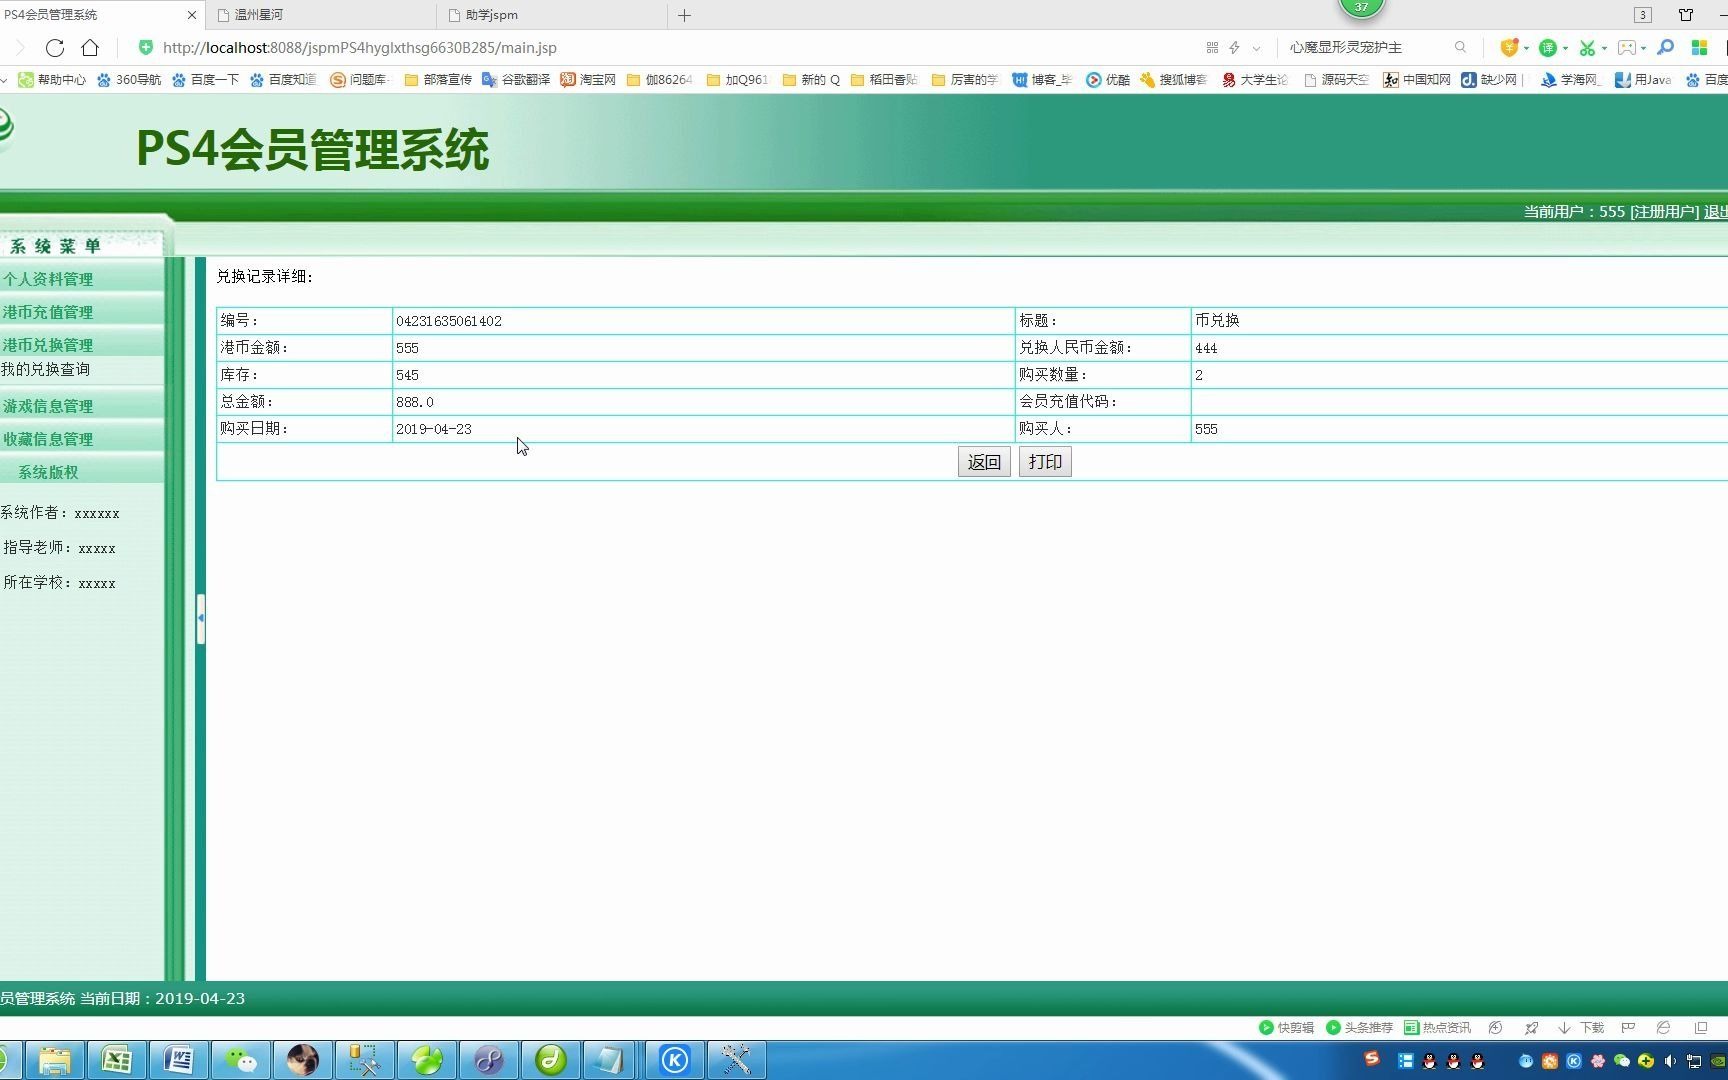Expand 收藏信息管理 menu section
This screenshot has height=1080, width=1728.
coord(81,439)
